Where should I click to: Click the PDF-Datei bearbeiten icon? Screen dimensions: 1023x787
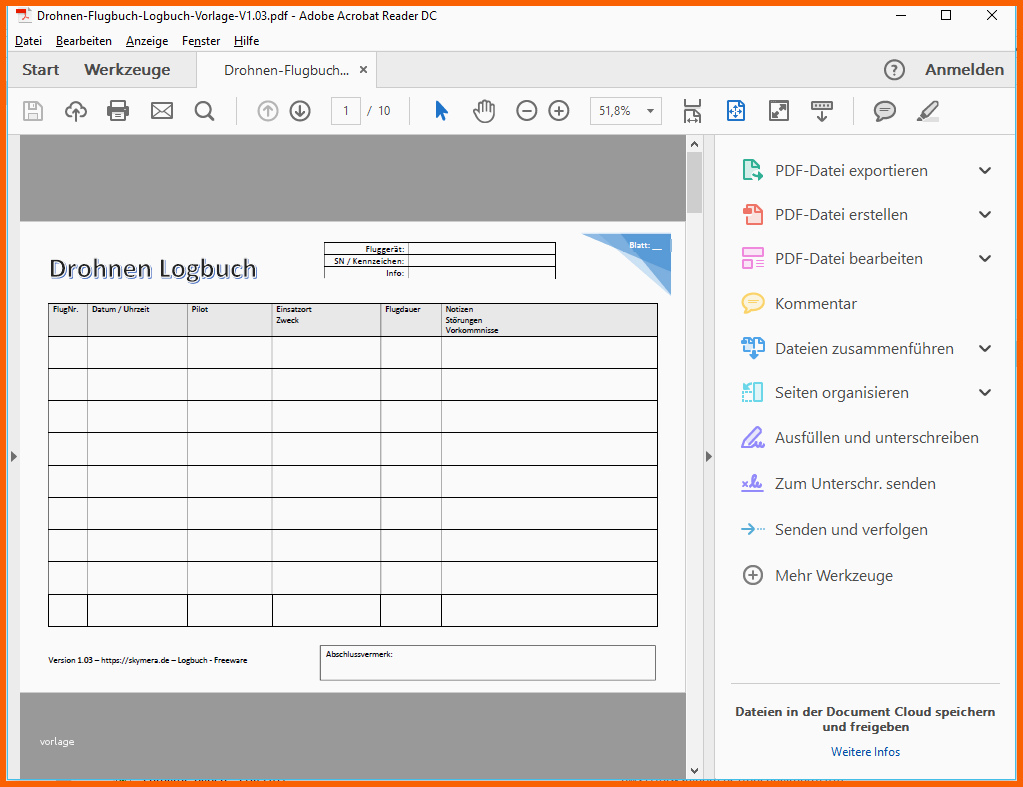[x=753, y=258]
